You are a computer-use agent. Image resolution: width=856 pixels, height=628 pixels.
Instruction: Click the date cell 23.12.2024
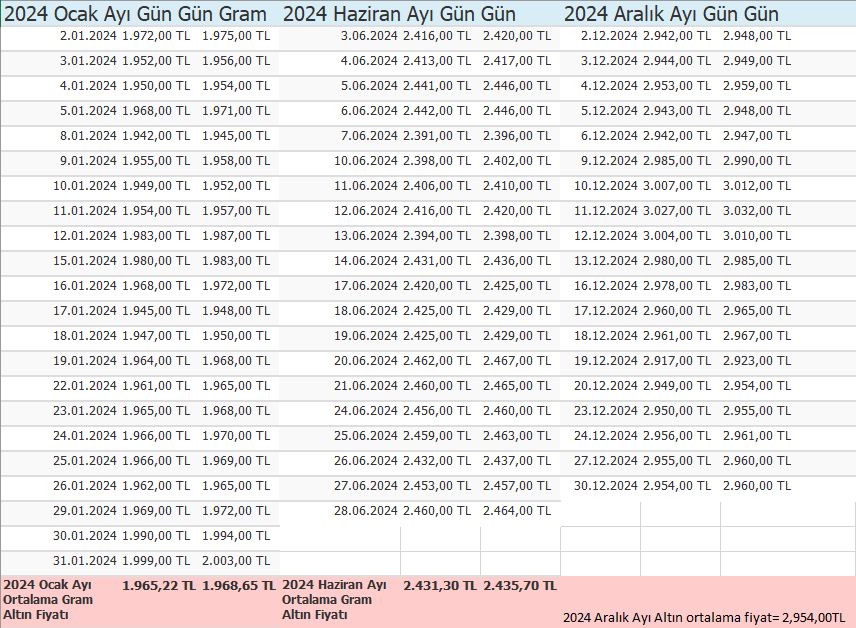(606, 411)
